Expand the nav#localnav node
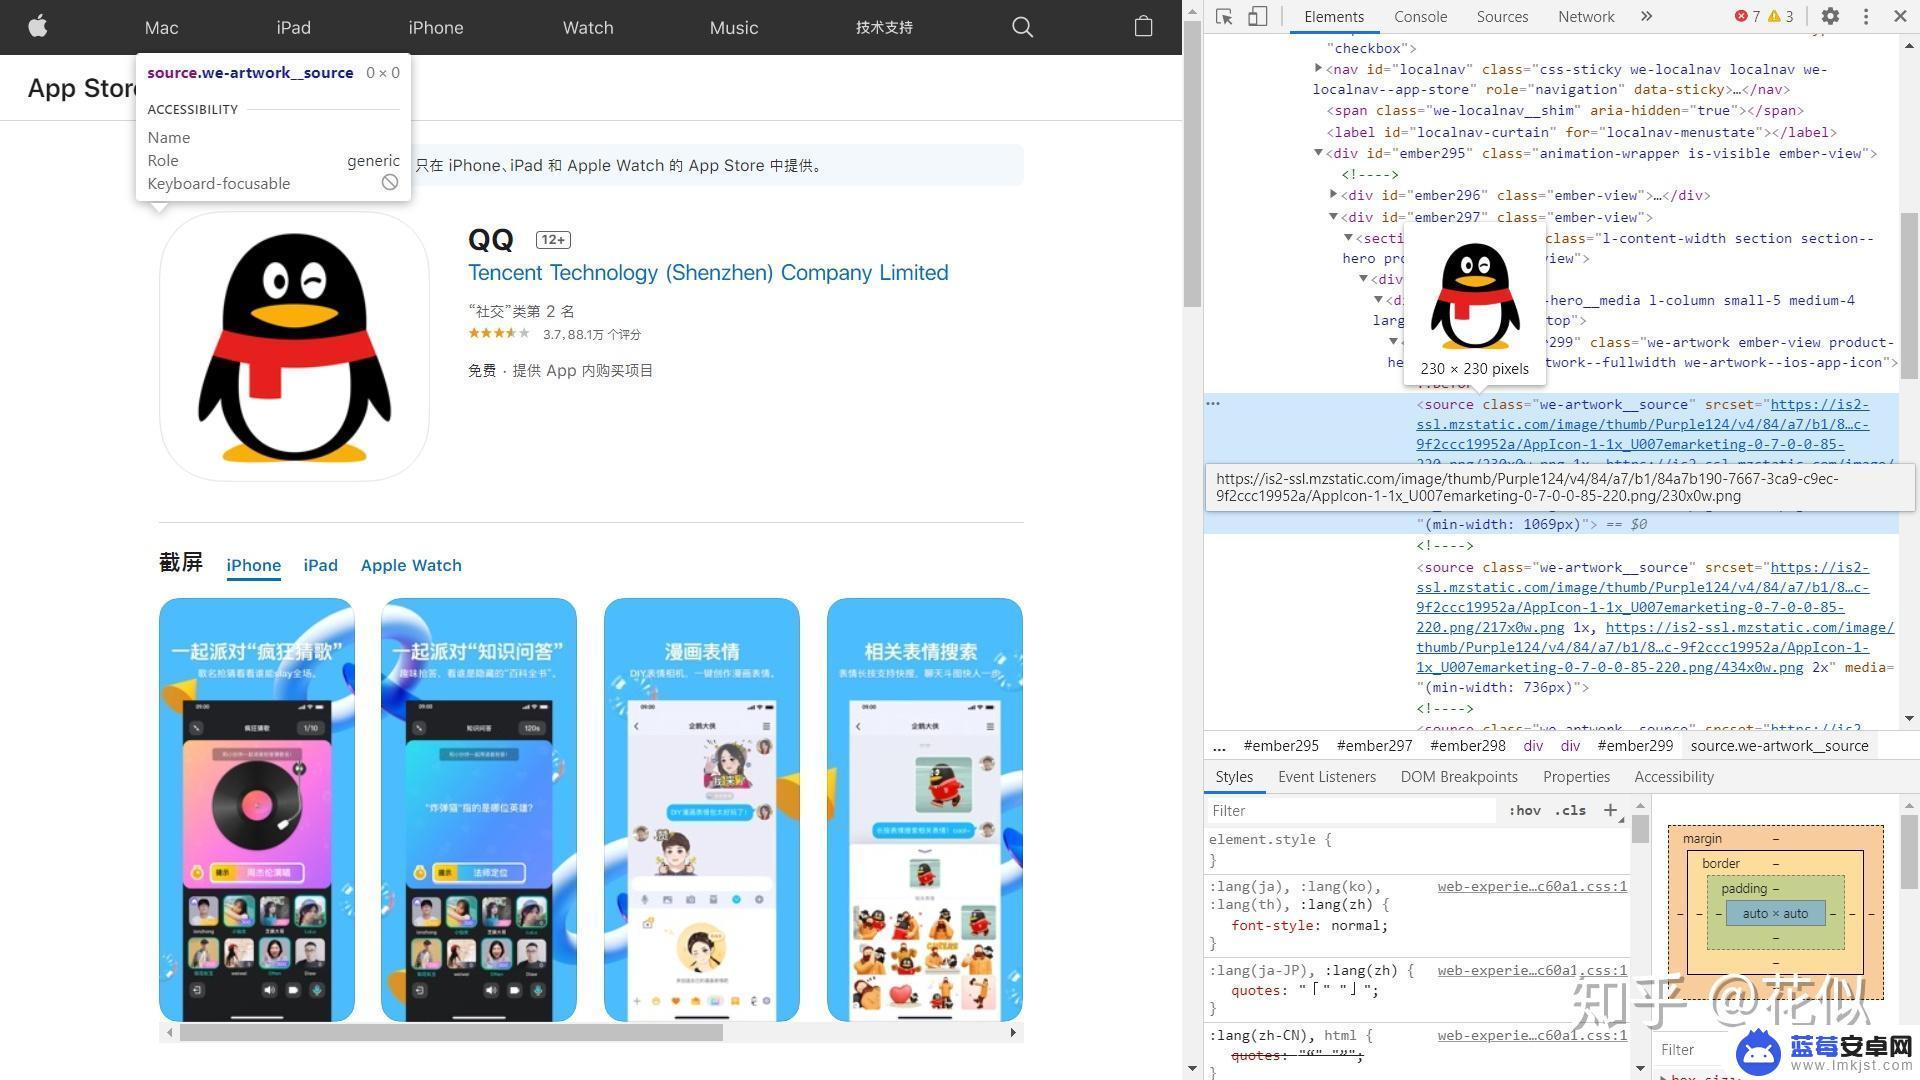The height and width of the screenshot is (1080, 1920). pos(1318,69)
